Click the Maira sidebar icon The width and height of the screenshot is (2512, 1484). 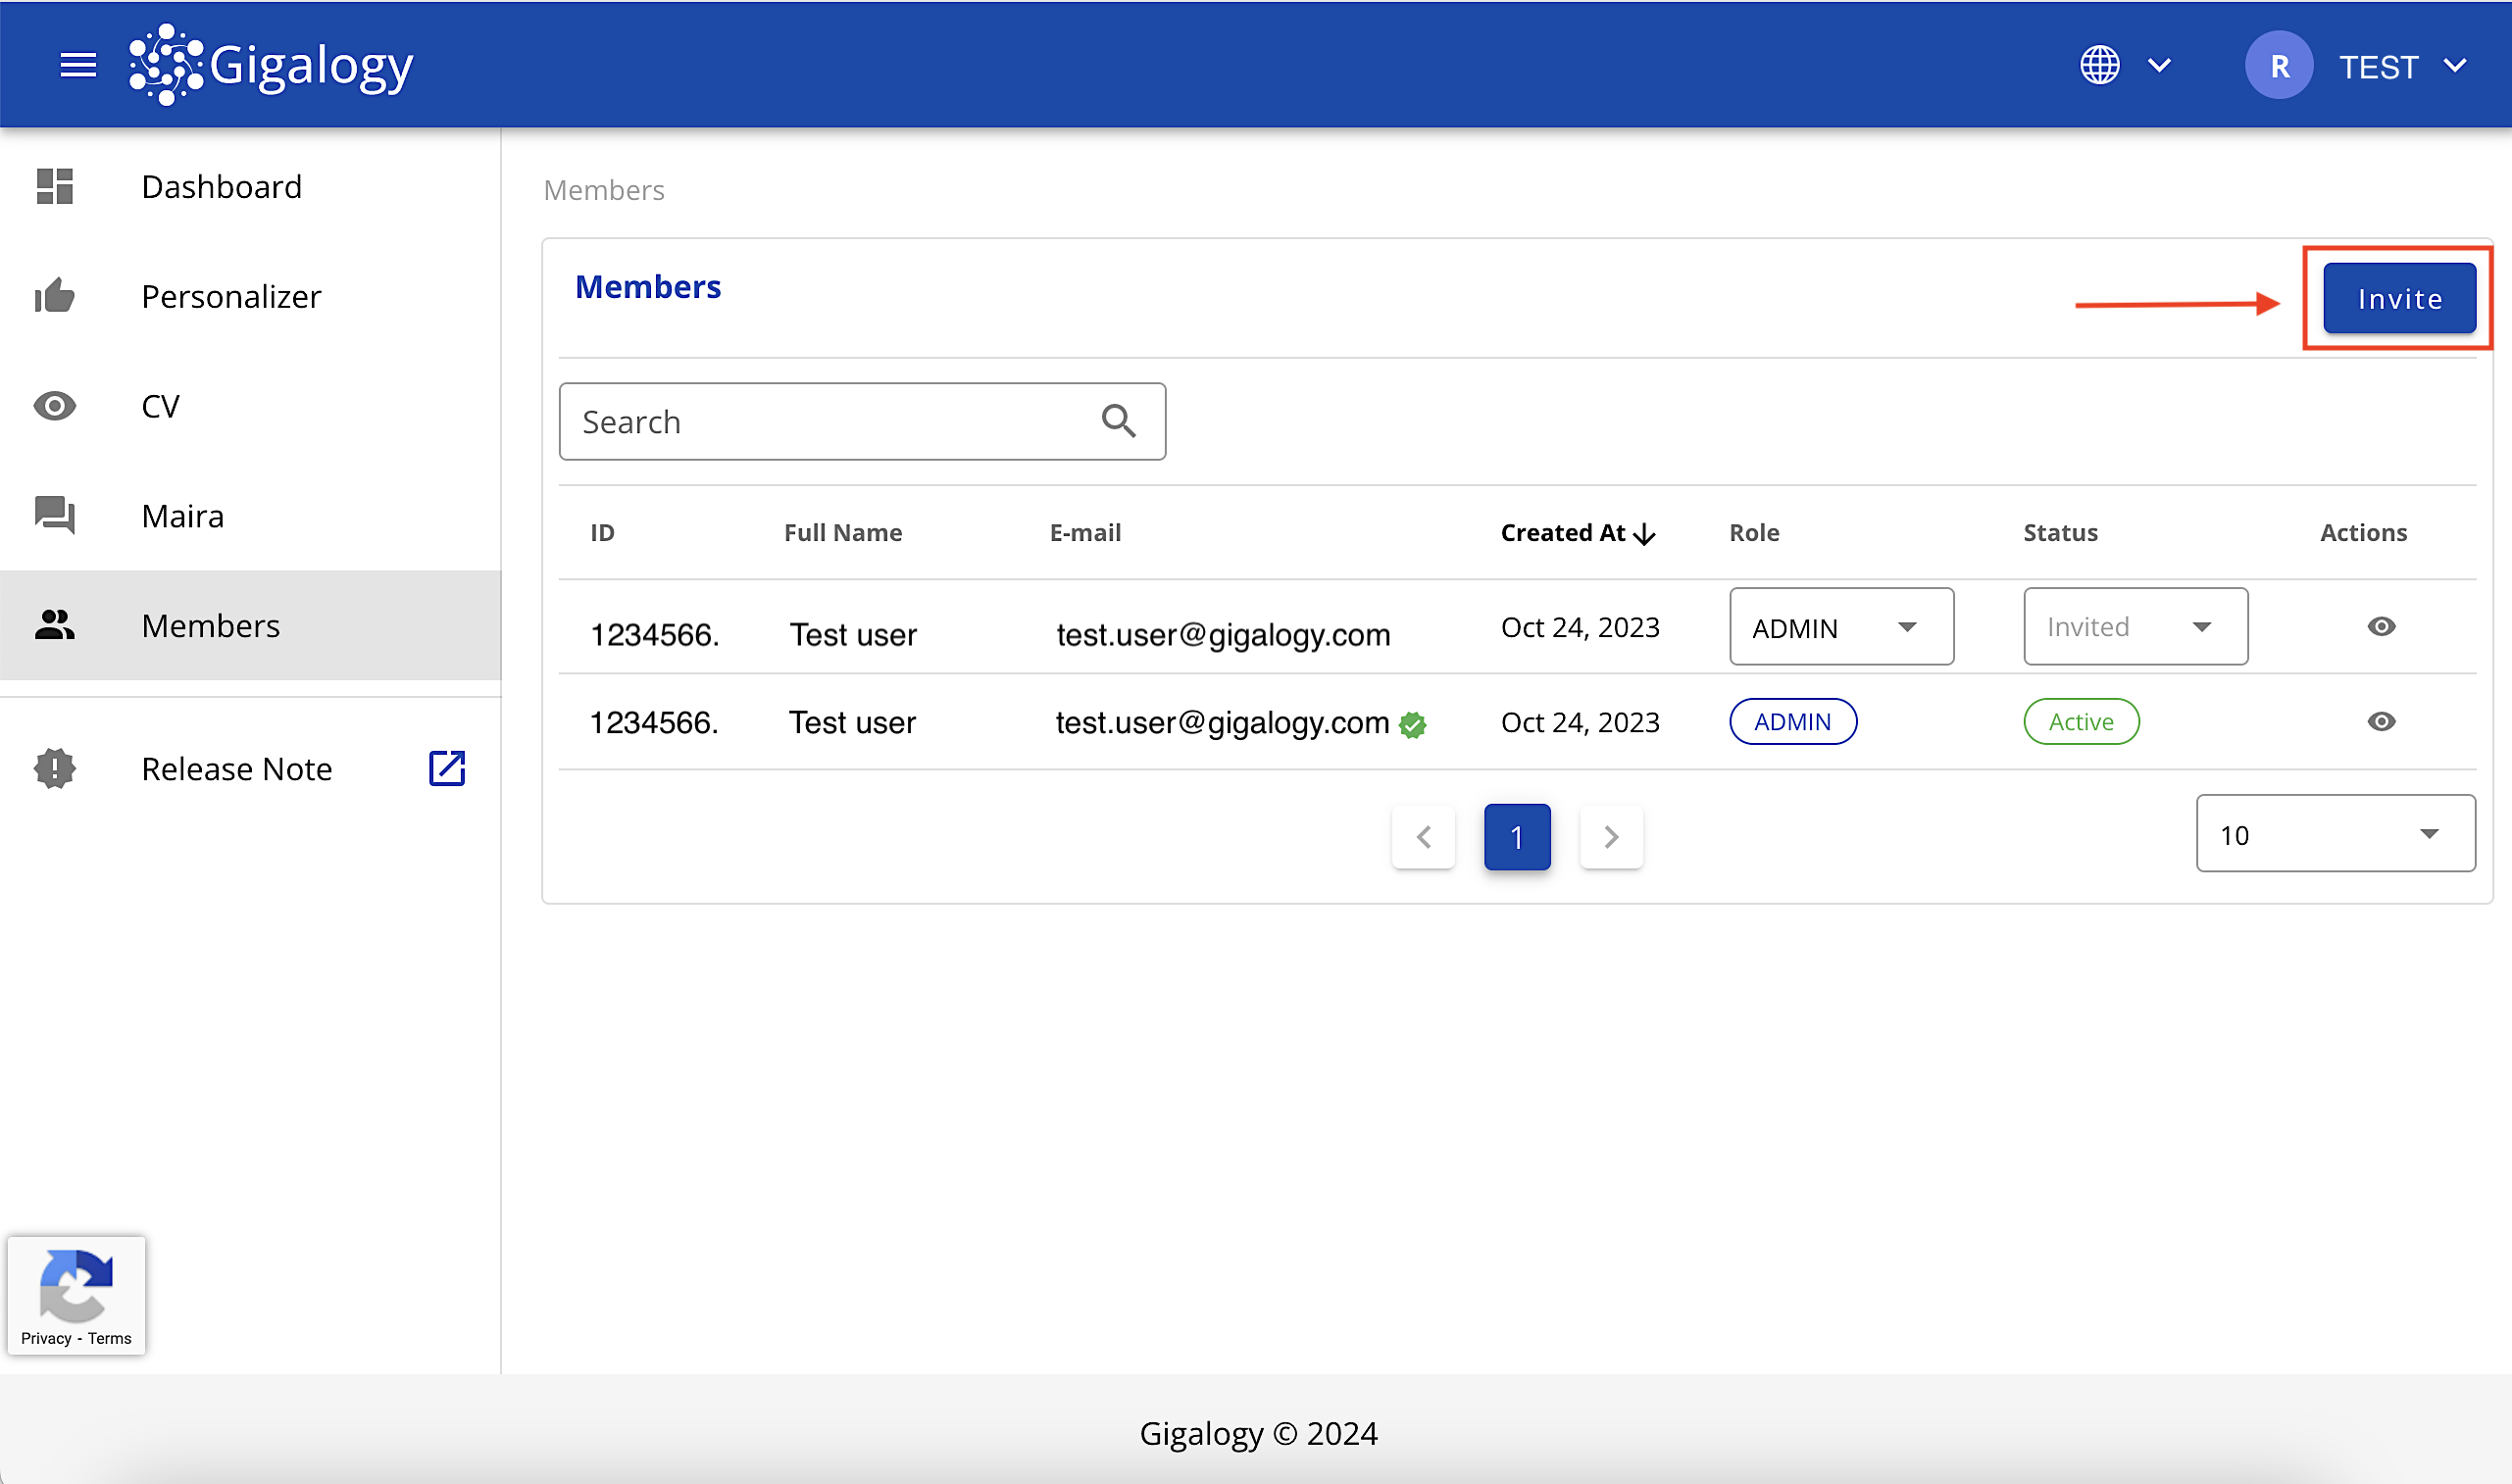click(55, 514)
